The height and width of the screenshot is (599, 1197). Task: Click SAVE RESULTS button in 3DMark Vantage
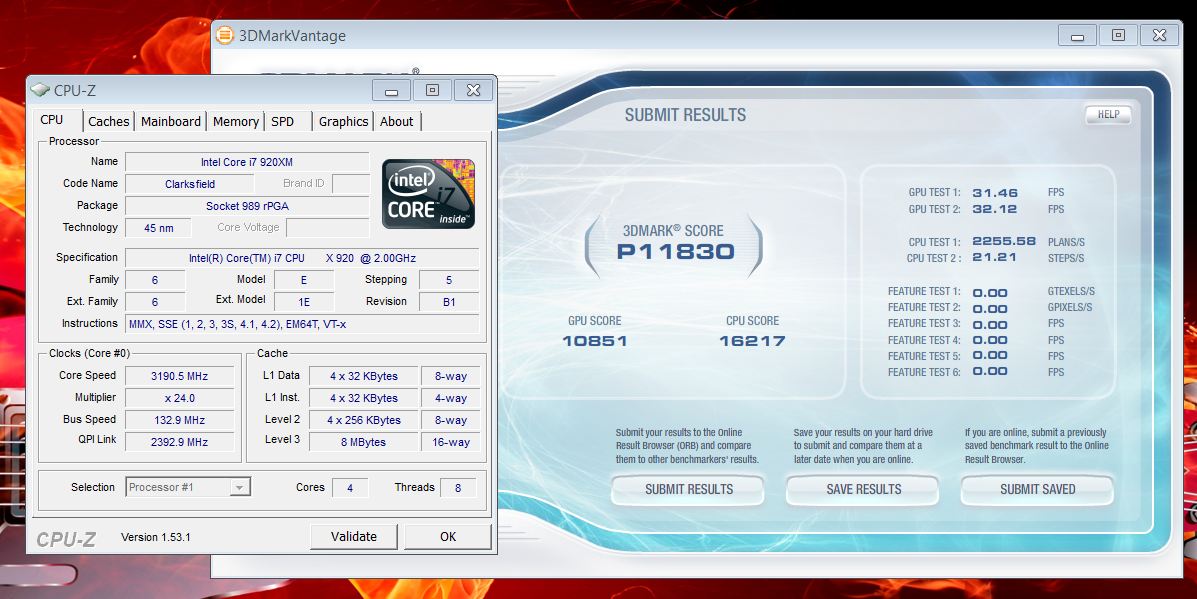[x=863, y=489]
